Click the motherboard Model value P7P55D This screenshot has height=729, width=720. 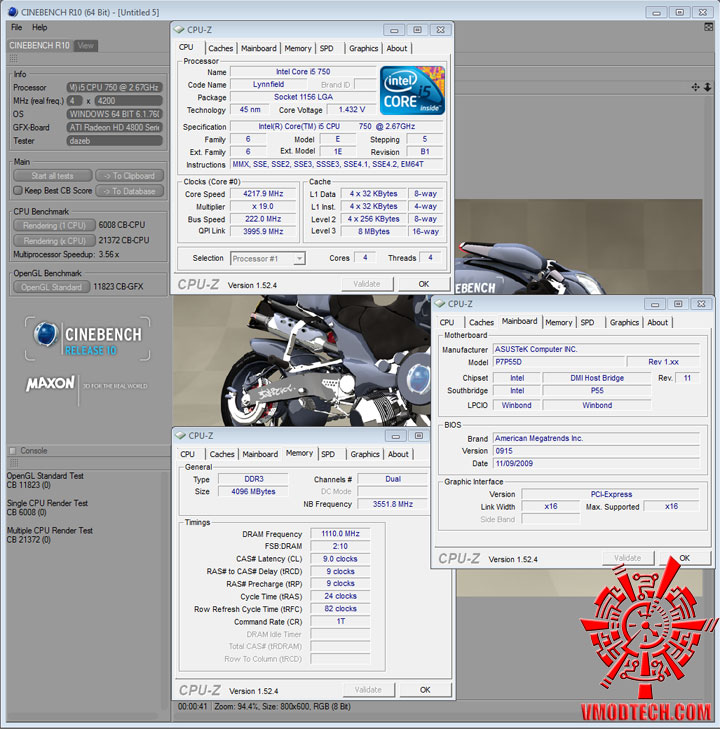click(x=558, y=362)
